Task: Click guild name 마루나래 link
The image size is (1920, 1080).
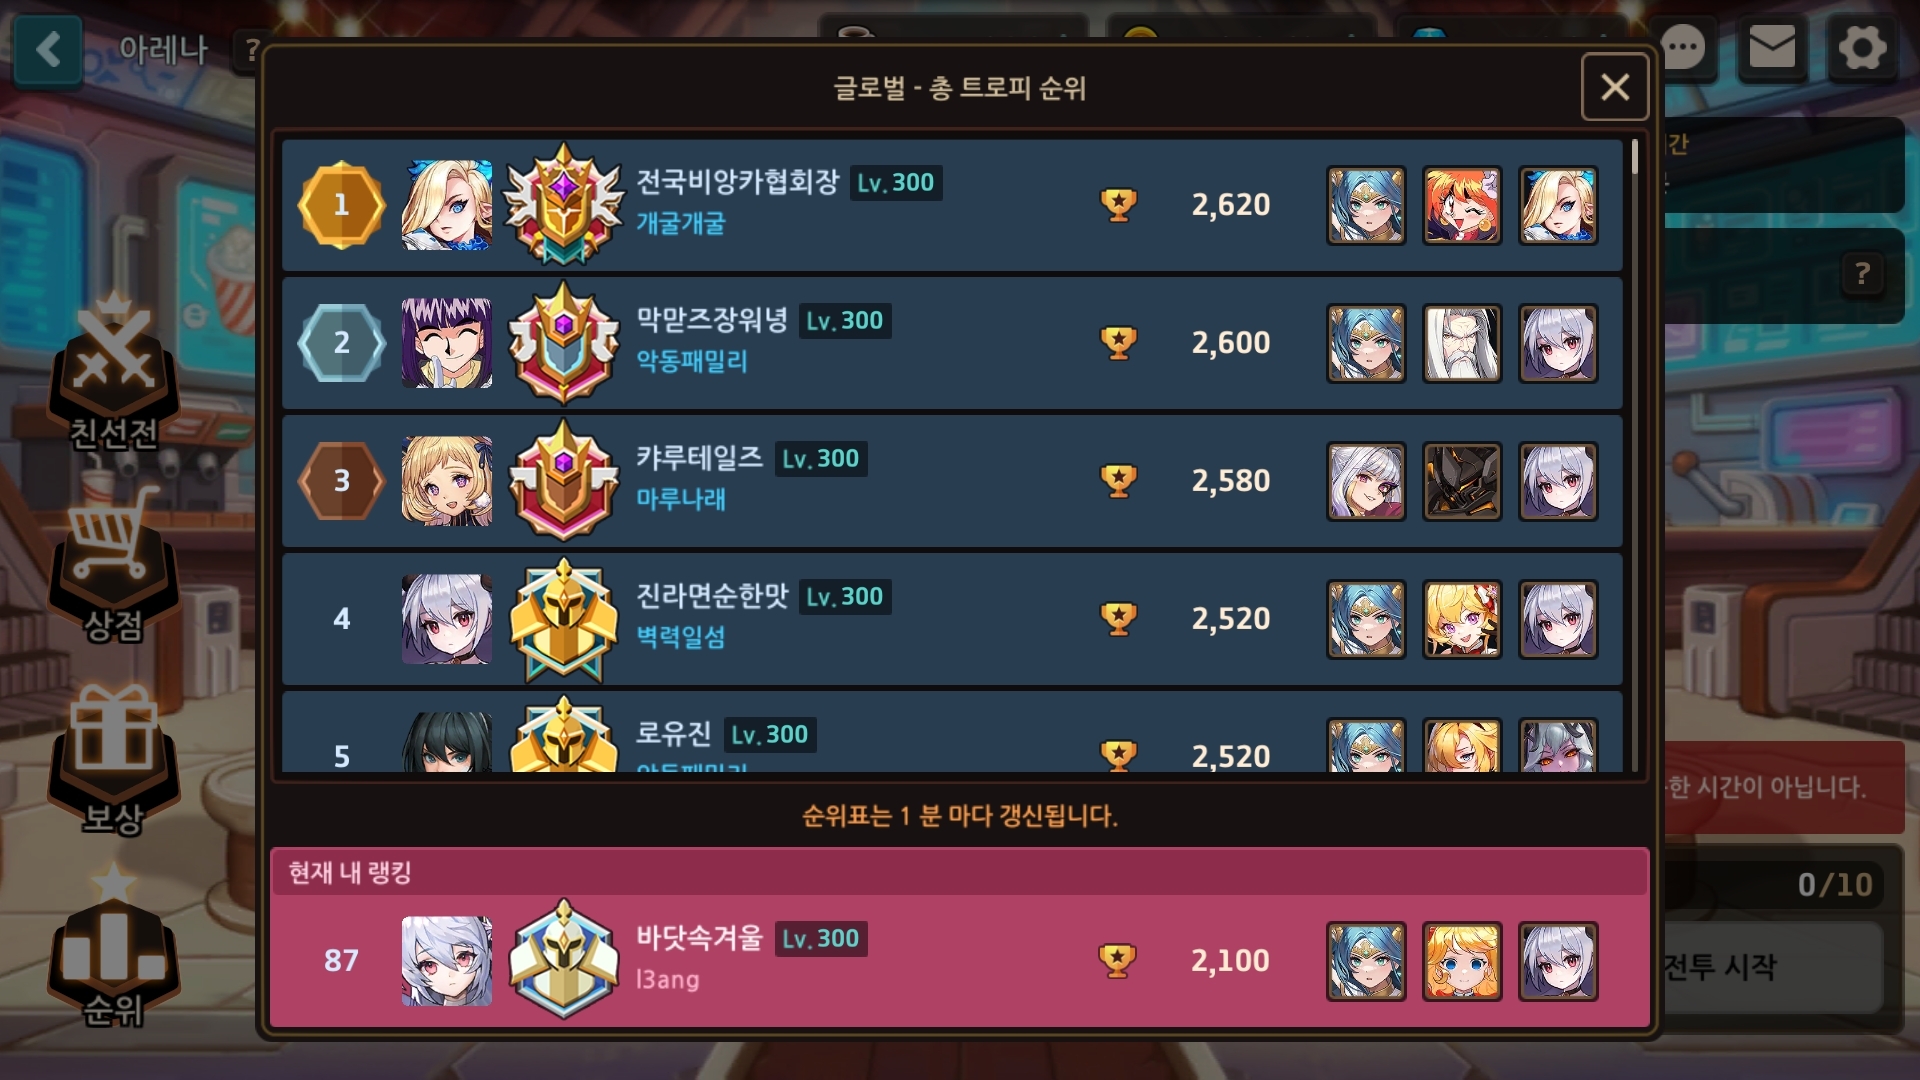Action: pos(681,499)
